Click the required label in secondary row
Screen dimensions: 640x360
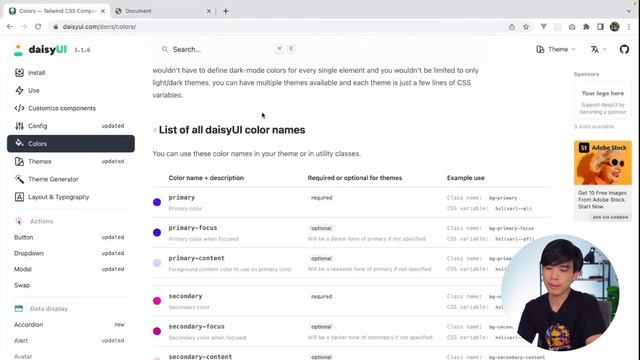(x=322, y=296)
